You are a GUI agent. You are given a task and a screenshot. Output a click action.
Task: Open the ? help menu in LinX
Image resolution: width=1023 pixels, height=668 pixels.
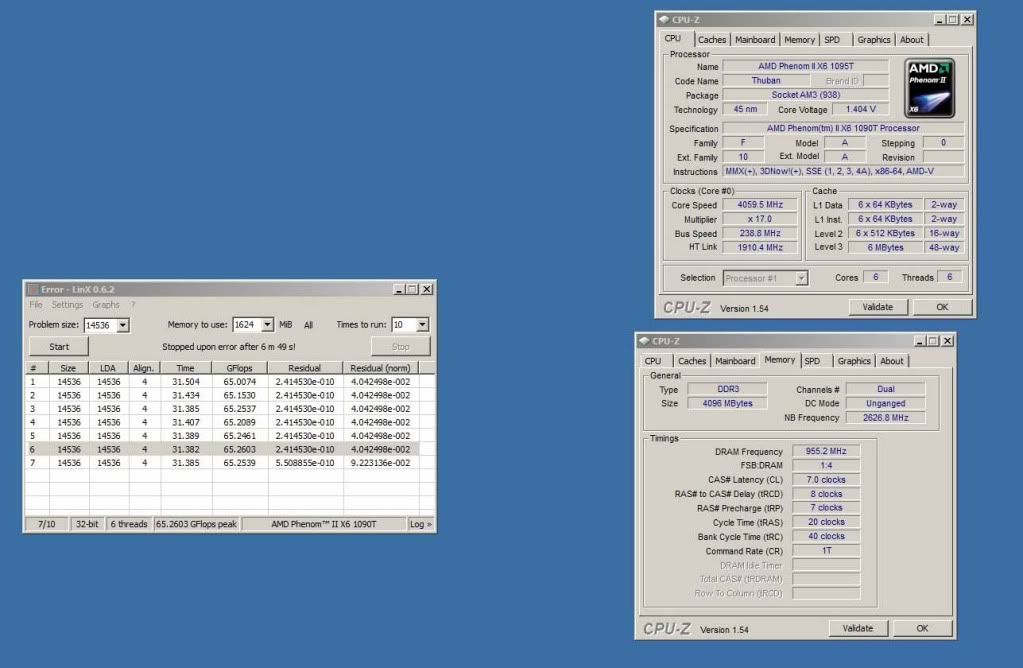132,305
